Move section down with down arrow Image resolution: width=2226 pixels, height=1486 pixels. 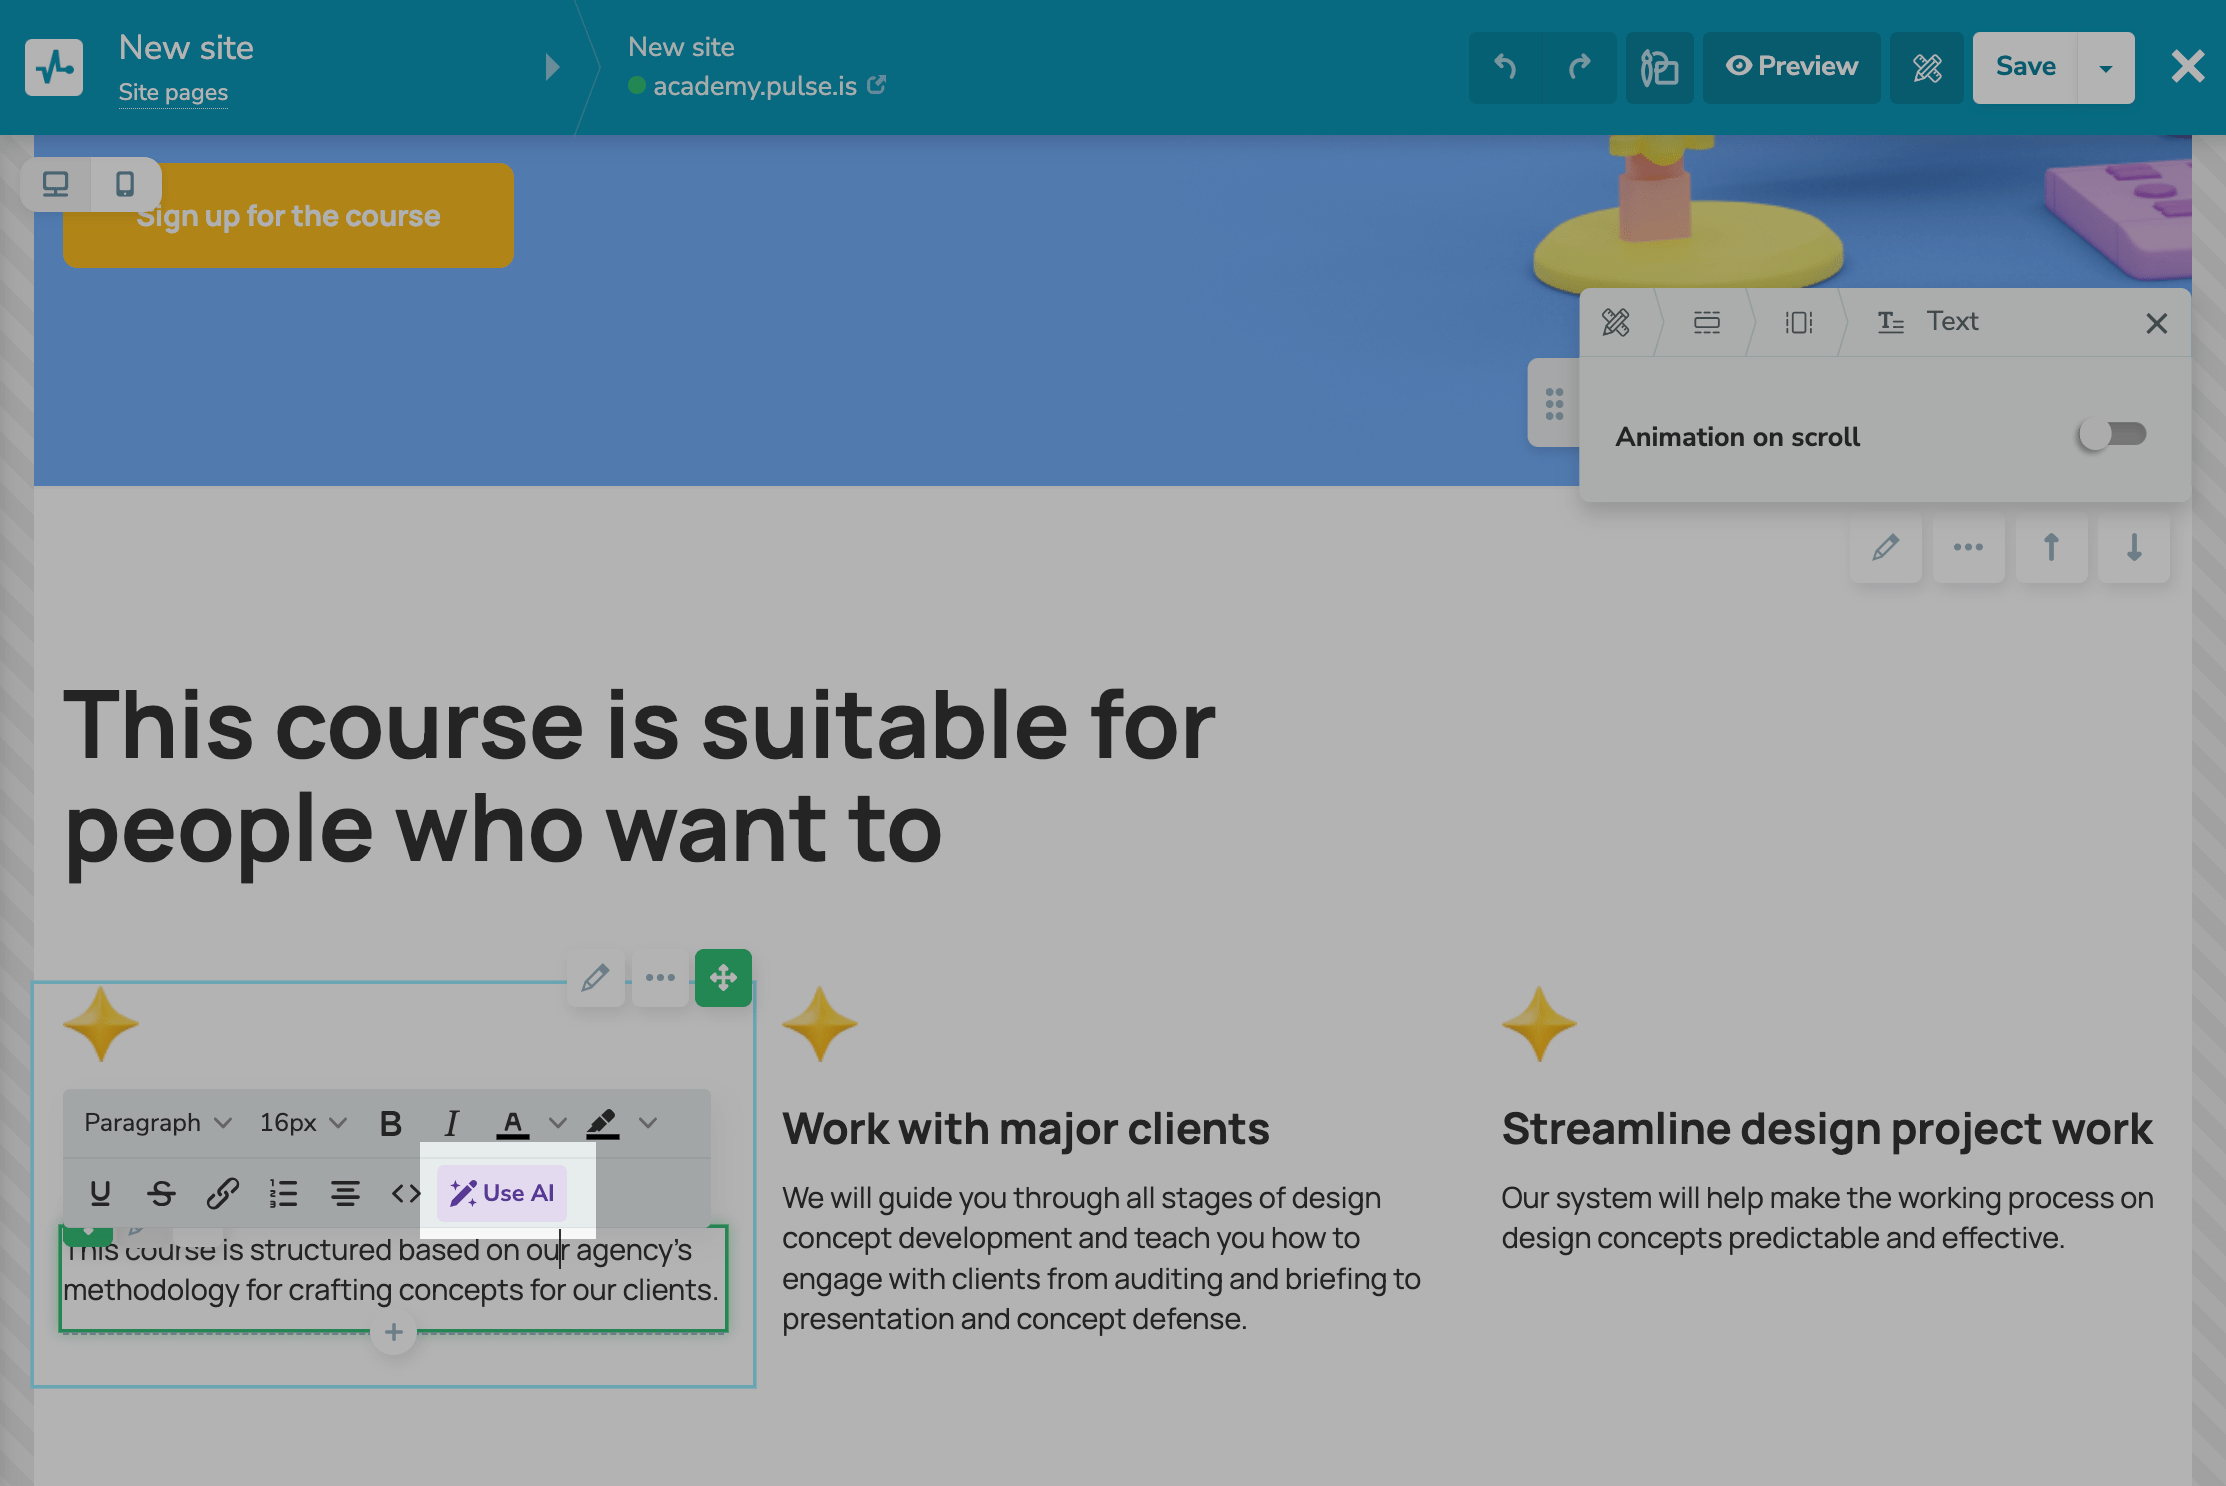(2133, 548)
